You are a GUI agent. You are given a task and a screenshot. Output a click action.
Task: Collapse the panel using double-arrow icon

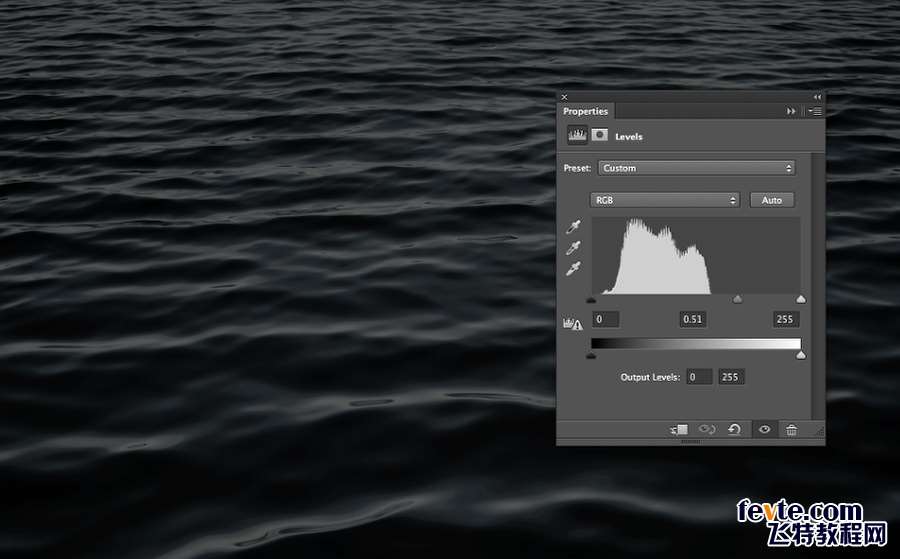coord(817,97)
